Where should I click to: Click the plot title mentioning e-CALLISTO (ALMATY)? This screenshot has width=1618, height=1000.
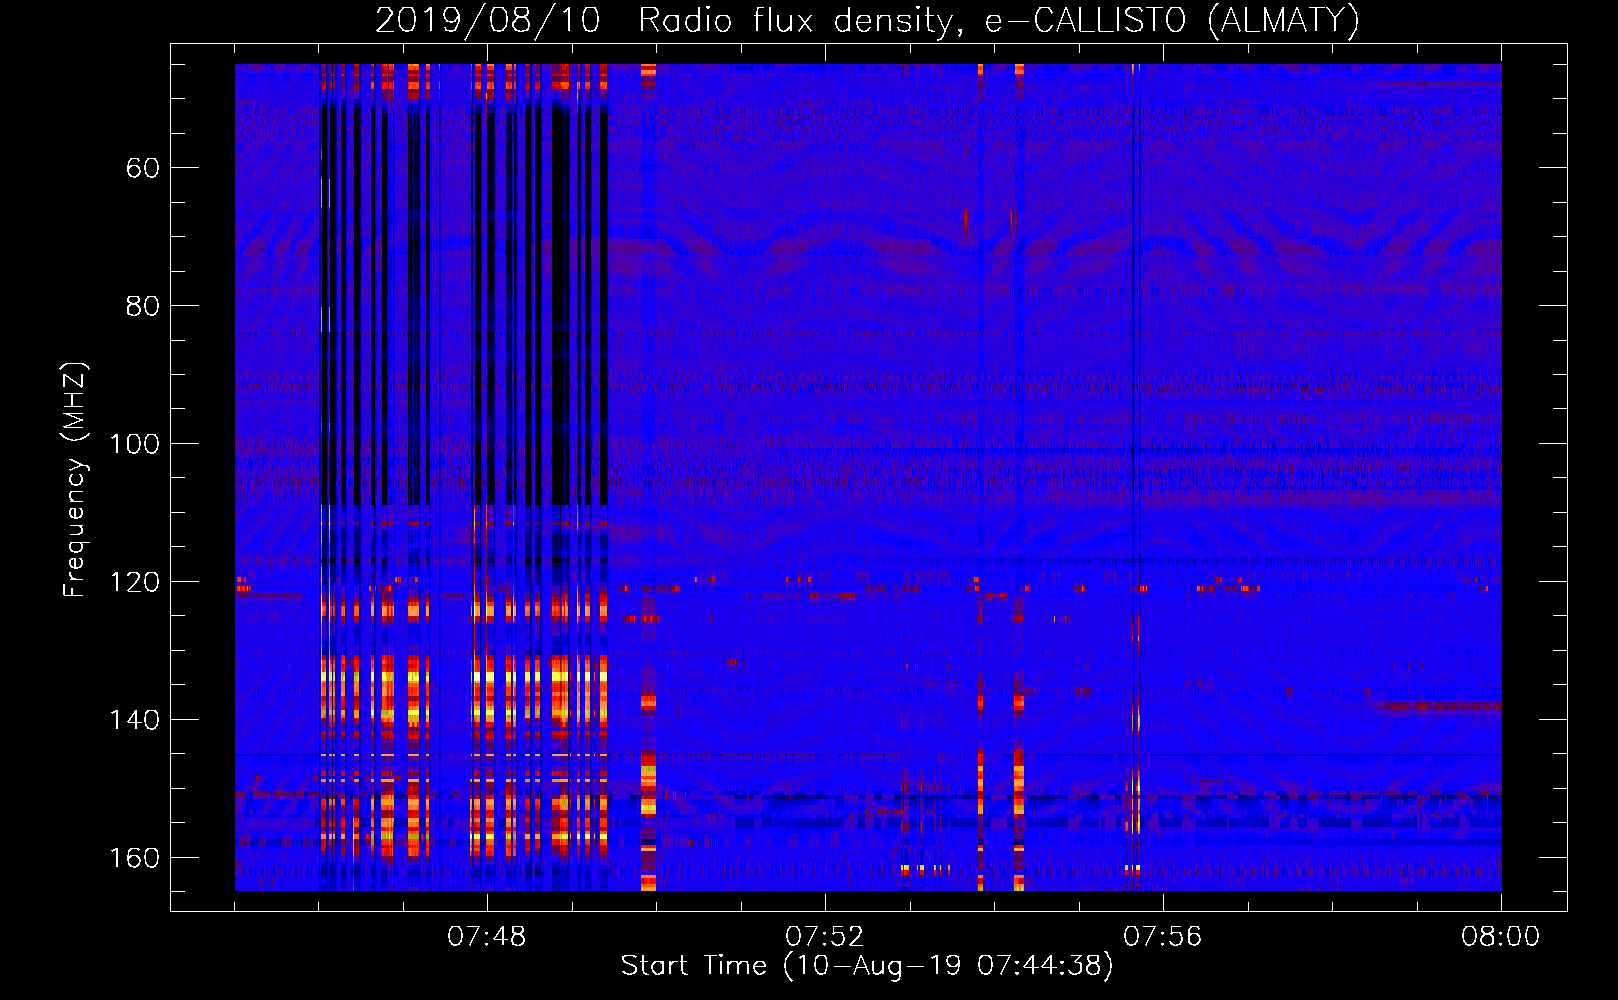point(868,20)
